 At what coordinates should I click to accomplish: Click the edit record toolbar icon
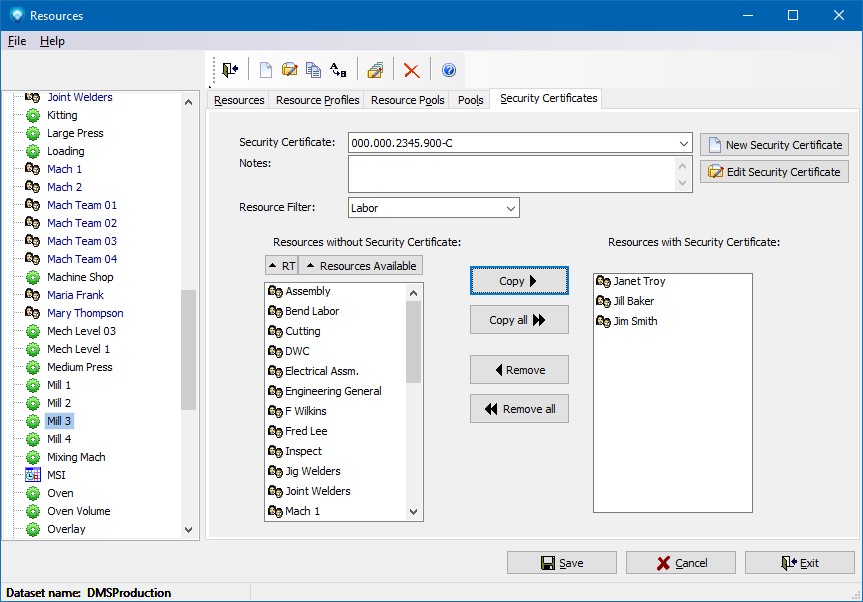(x=289, y=70)
